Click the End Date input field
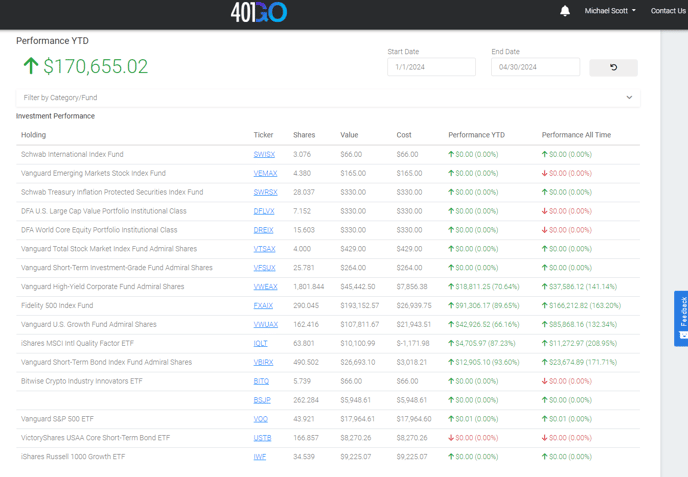Image resolution: width=688 pixels, height=477 pixels. 535,67
